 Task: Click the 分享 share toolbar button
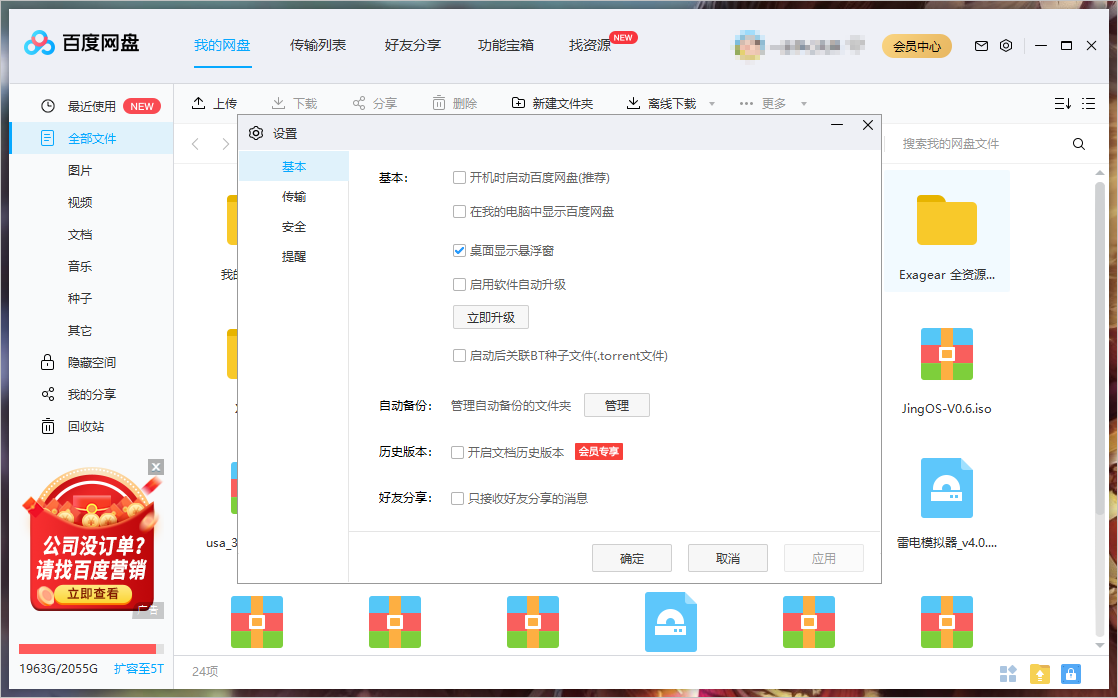375,103
